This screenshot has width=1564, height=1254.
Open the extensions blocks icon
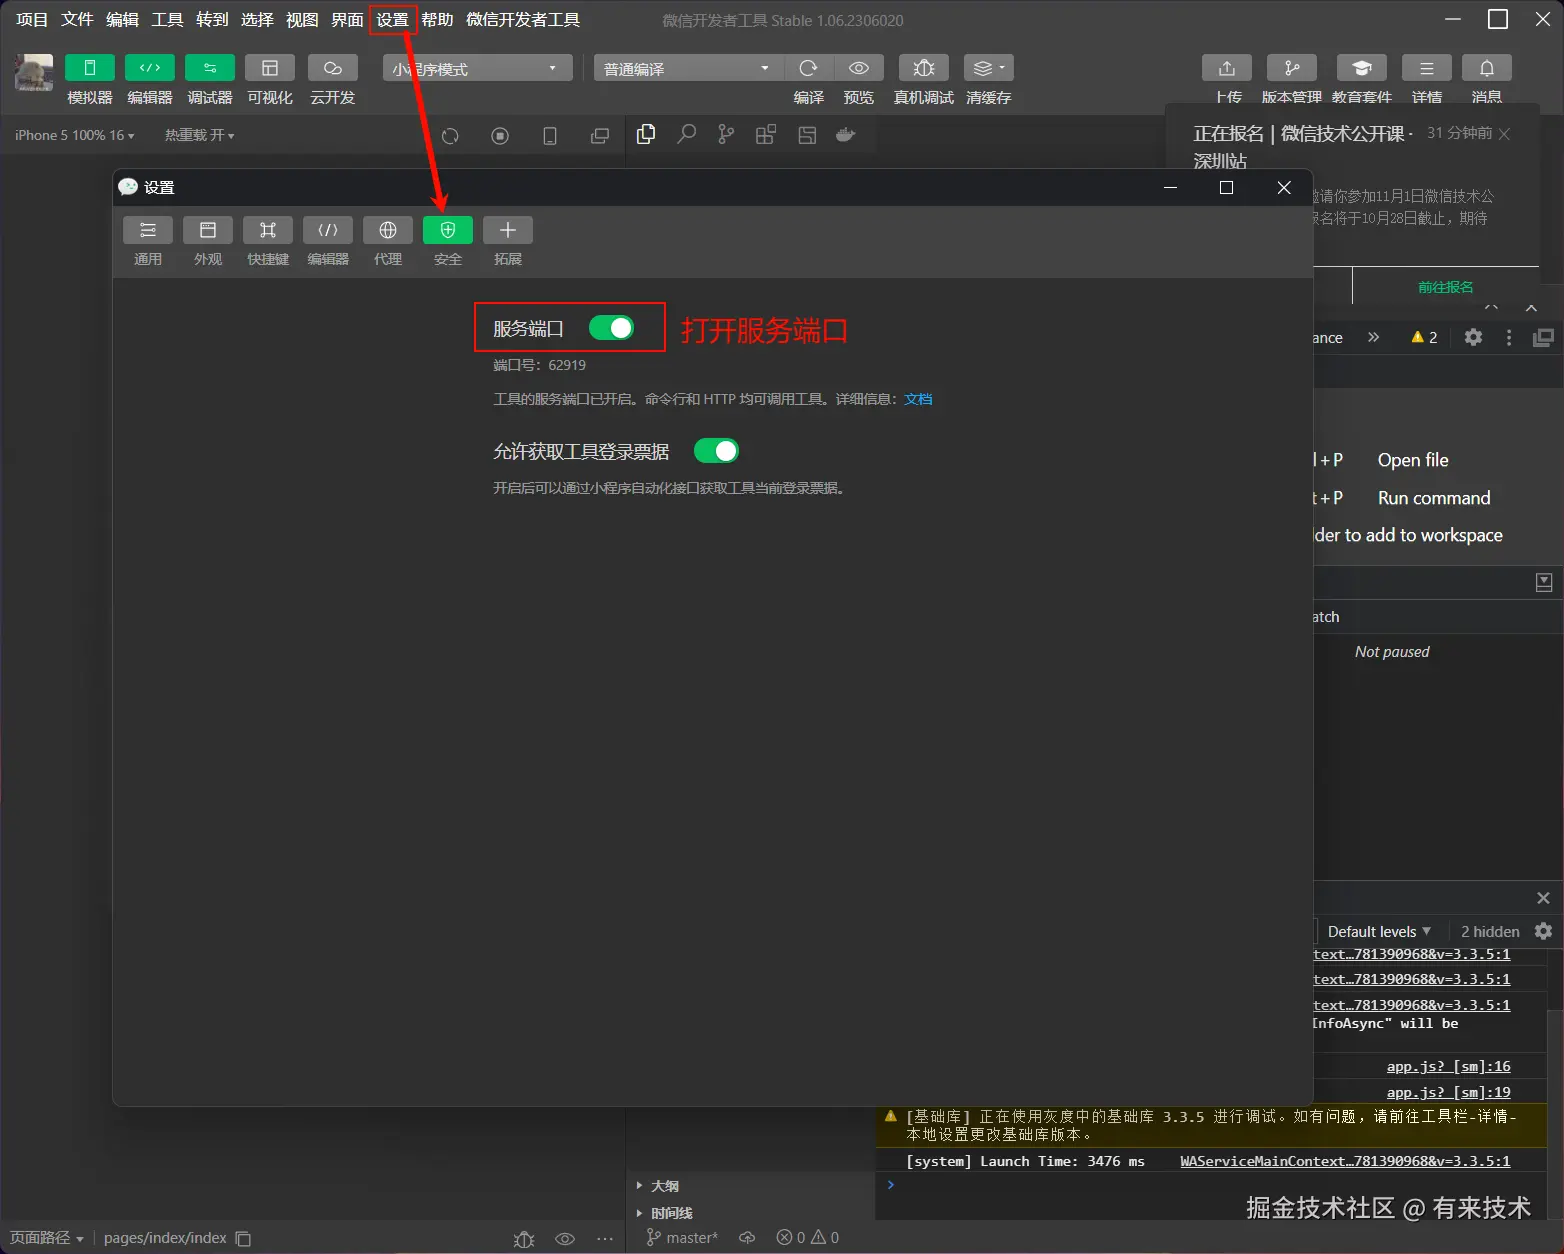click(766, 134)
